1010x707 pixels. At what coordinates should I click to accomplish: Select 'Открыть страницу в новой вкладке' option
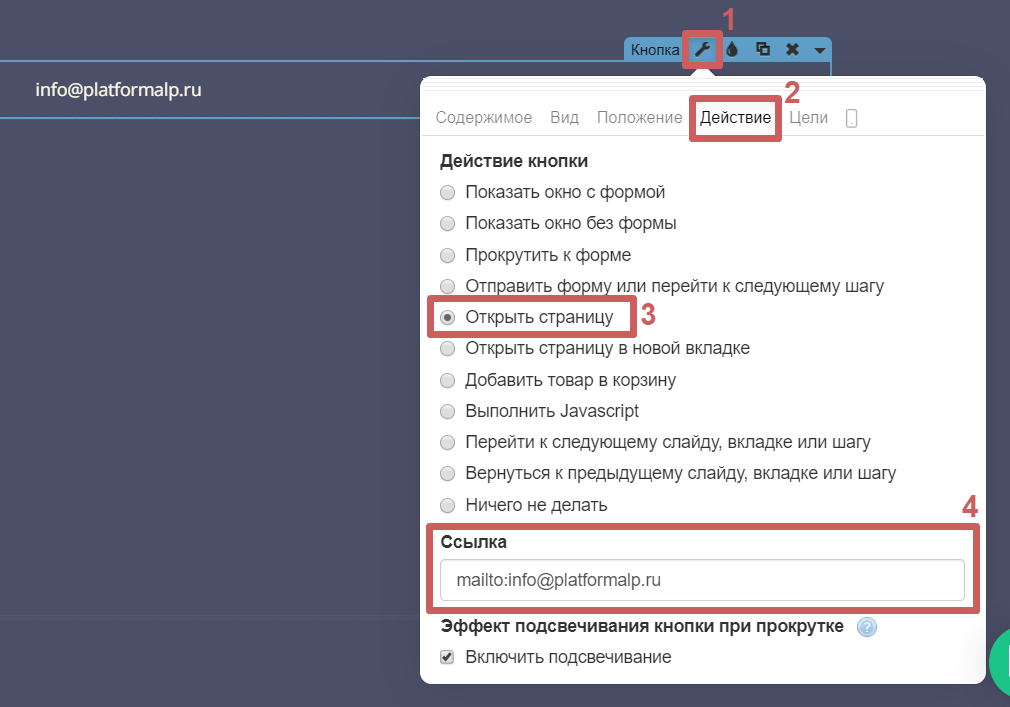tap(448, 349)
